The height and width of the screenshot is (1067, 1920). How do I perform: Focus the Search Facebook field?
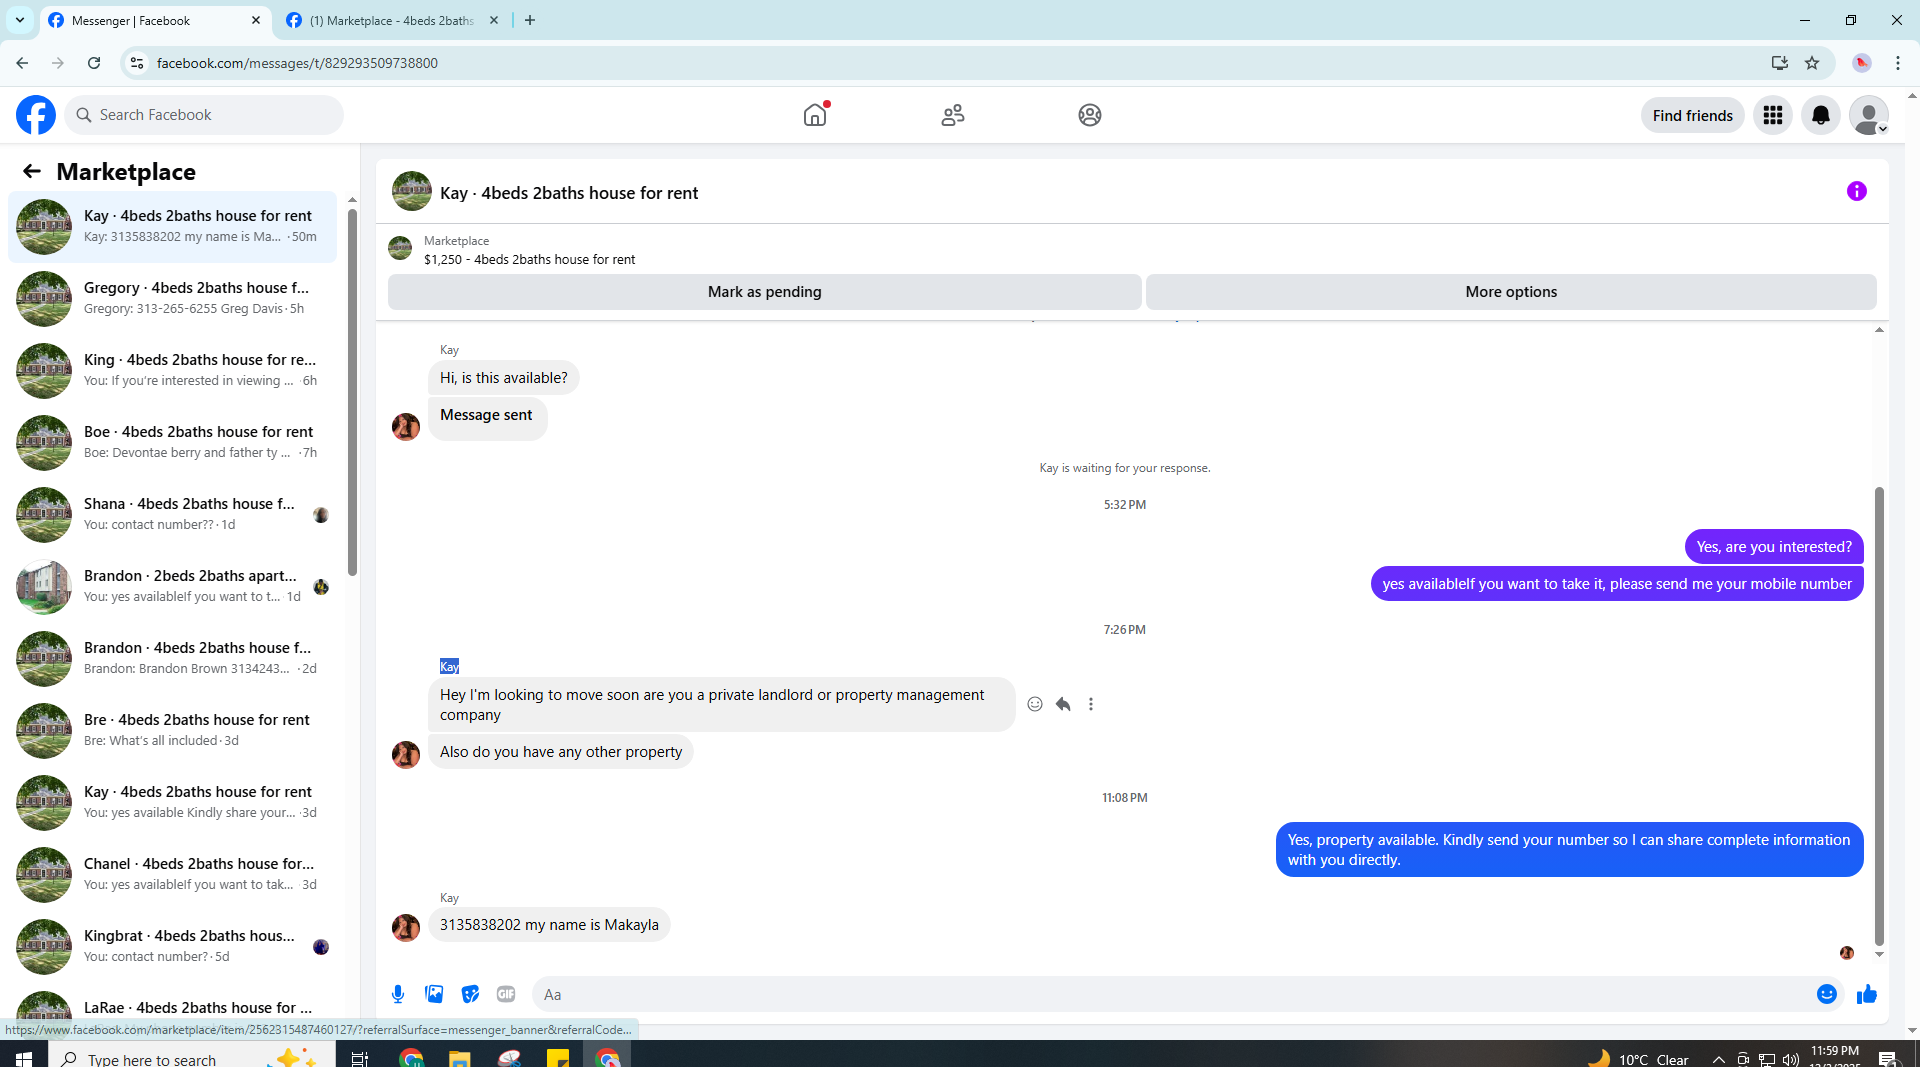pos(205,115)
